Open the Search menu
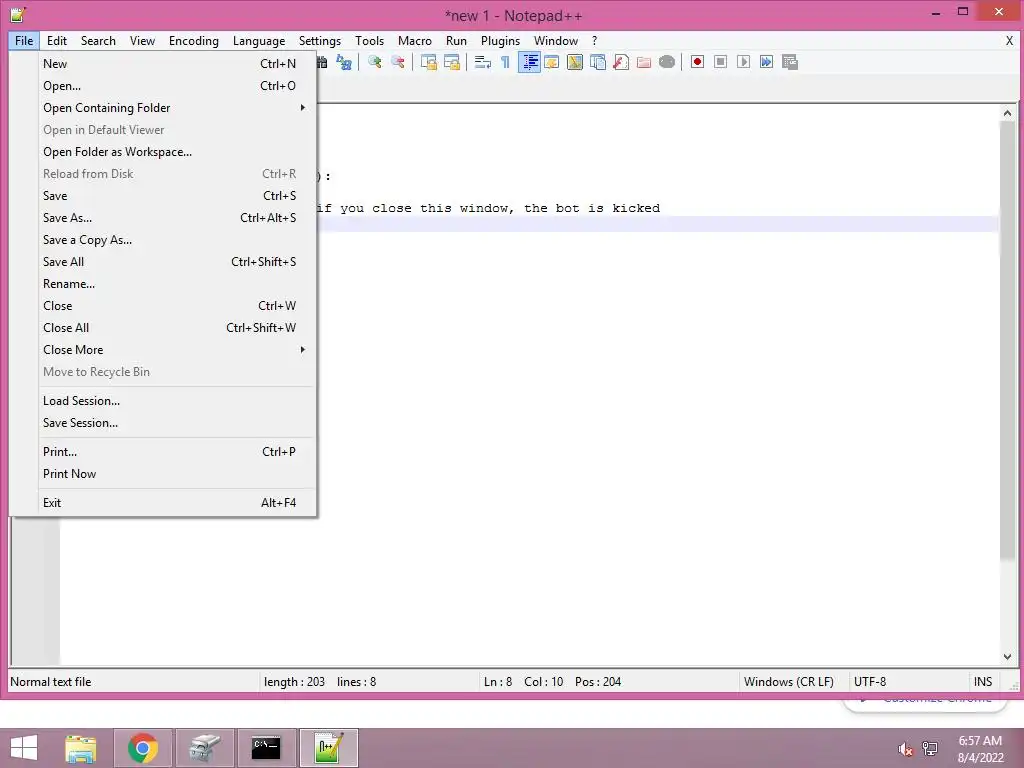The width and height of the screenshot is (1024, 768). (x=98, y=40)
